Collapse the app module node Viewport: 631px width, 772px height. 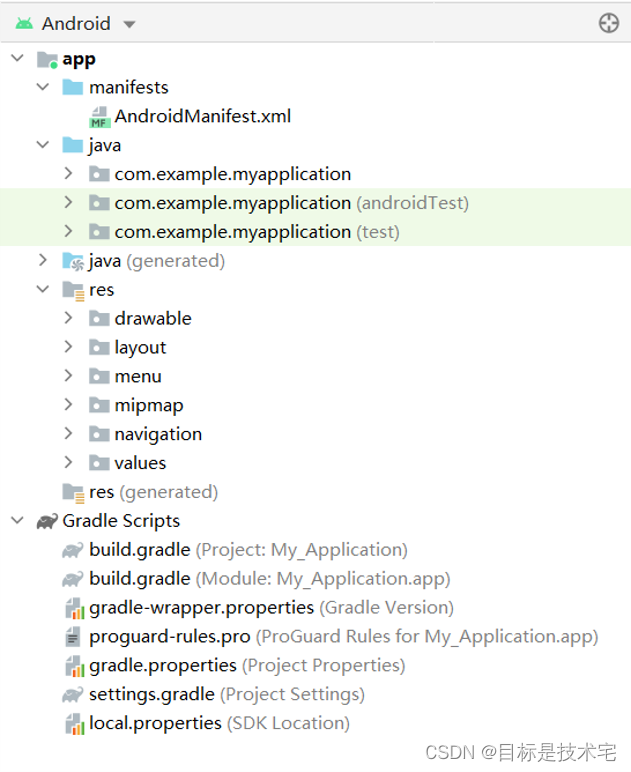(17, 59)
